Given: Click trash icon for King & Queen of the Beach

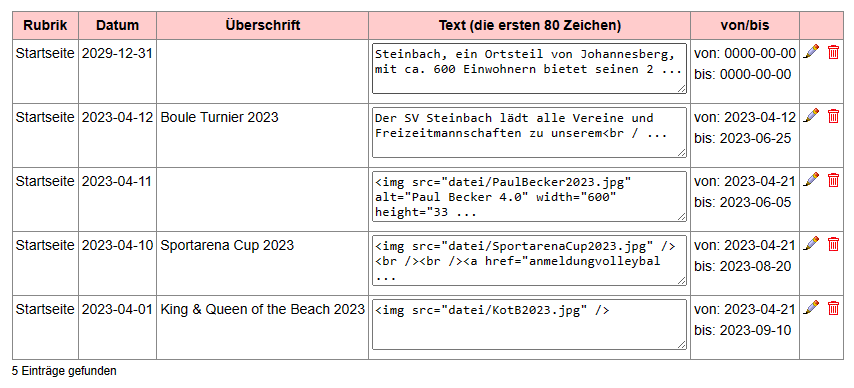Looking at the screenshot, I should (833, 308).
